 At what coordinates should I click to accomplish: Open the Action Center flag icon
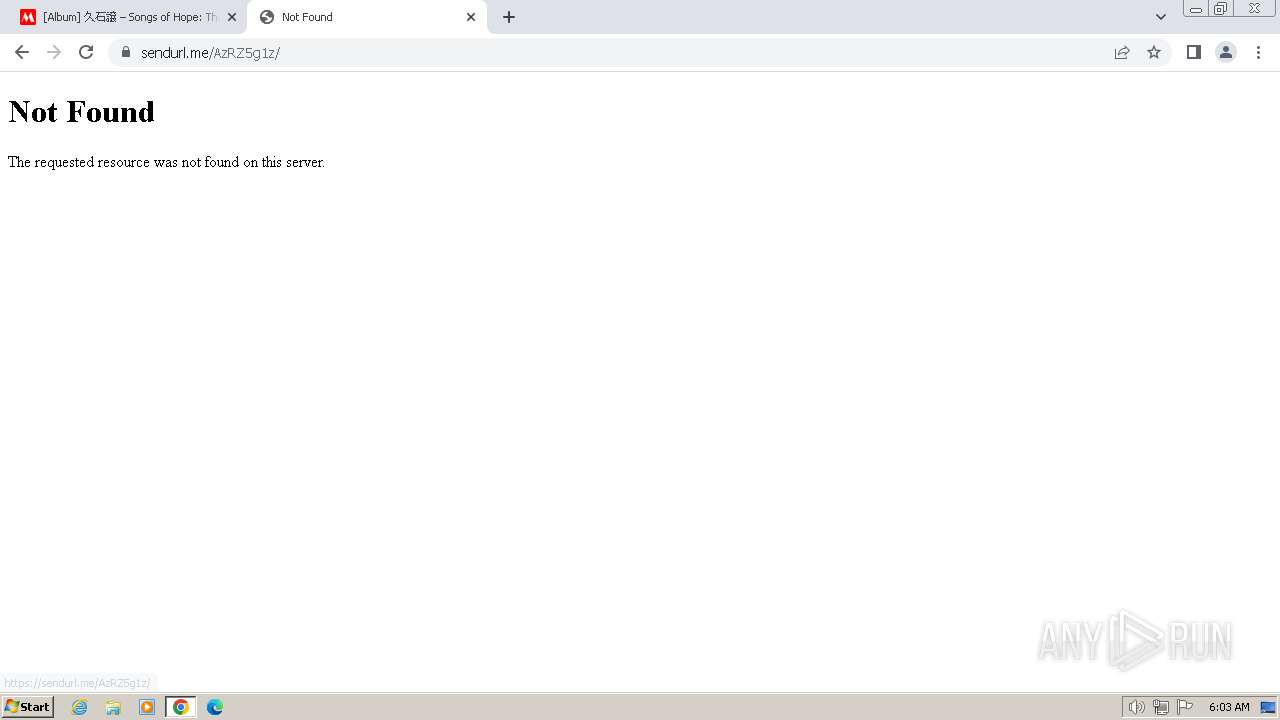[1185, 707]
